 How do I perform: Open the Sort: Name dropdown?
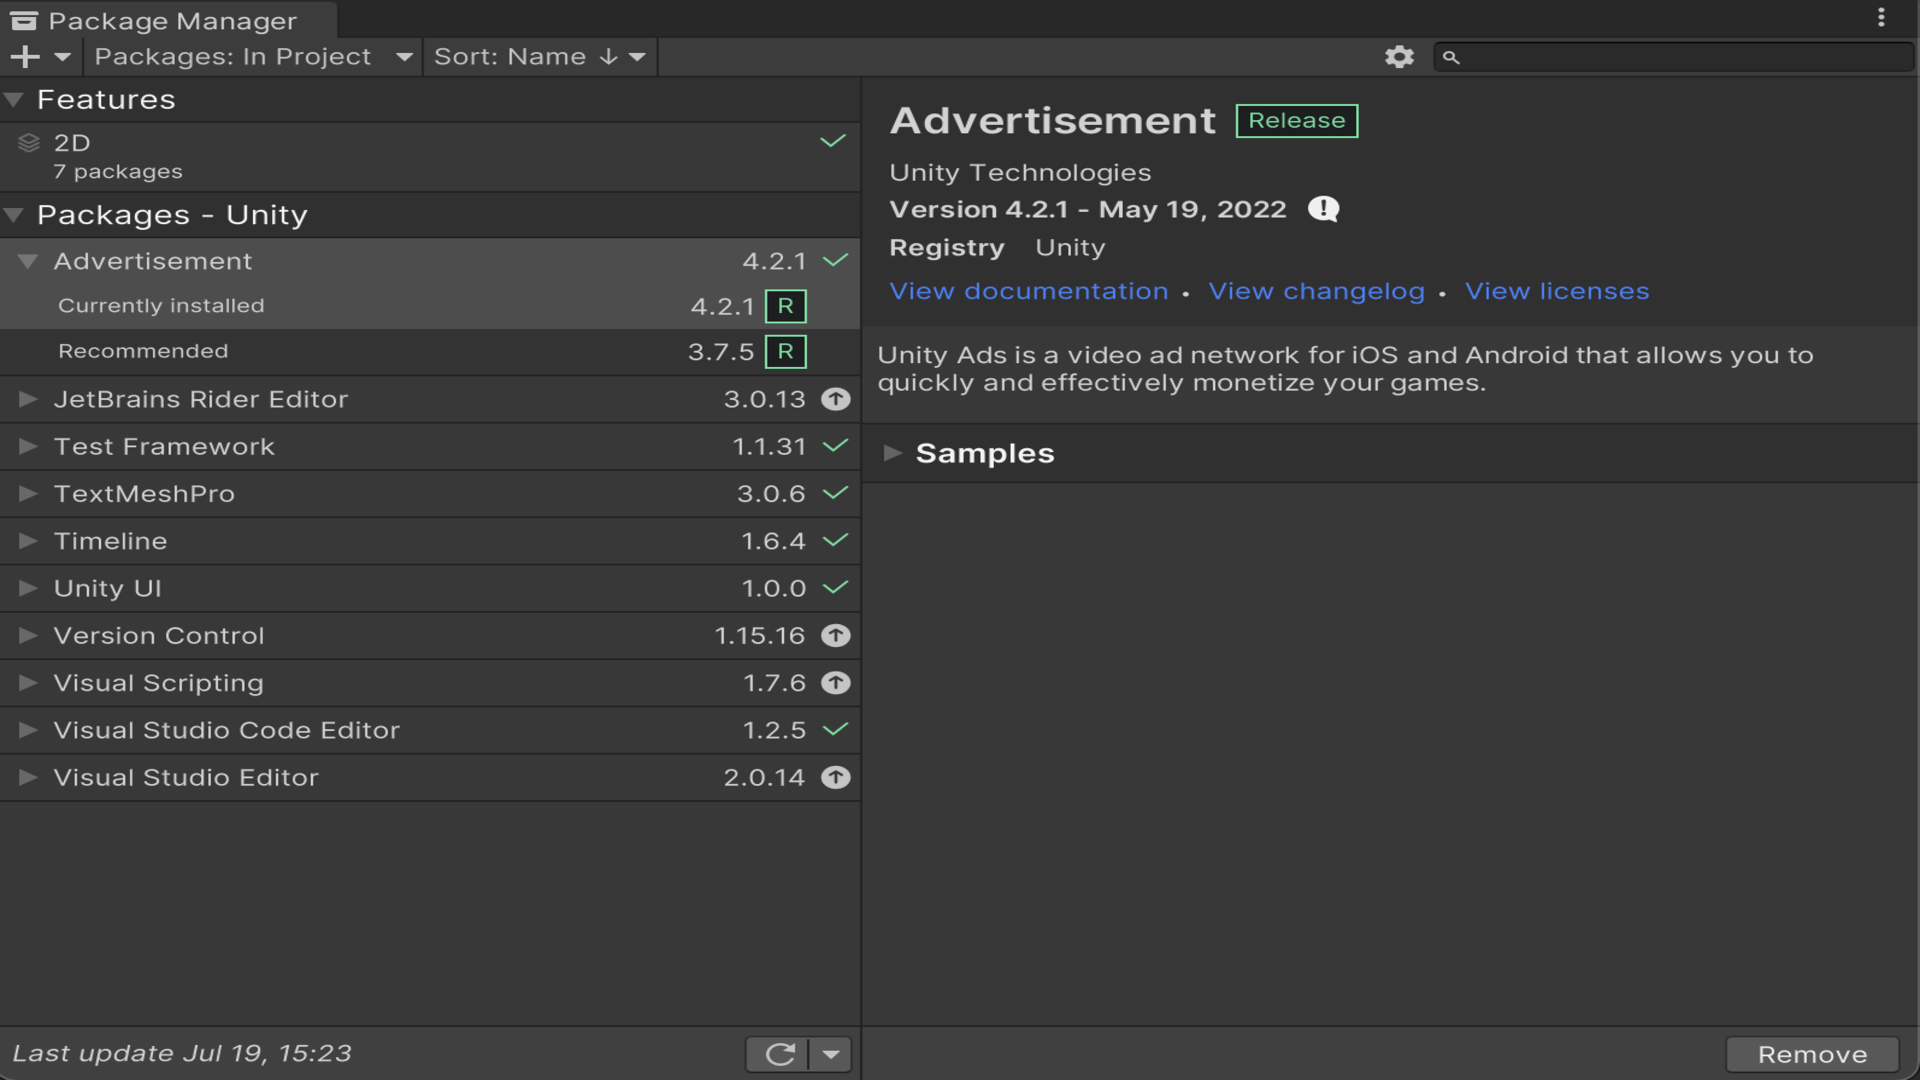tap(539, 57)
